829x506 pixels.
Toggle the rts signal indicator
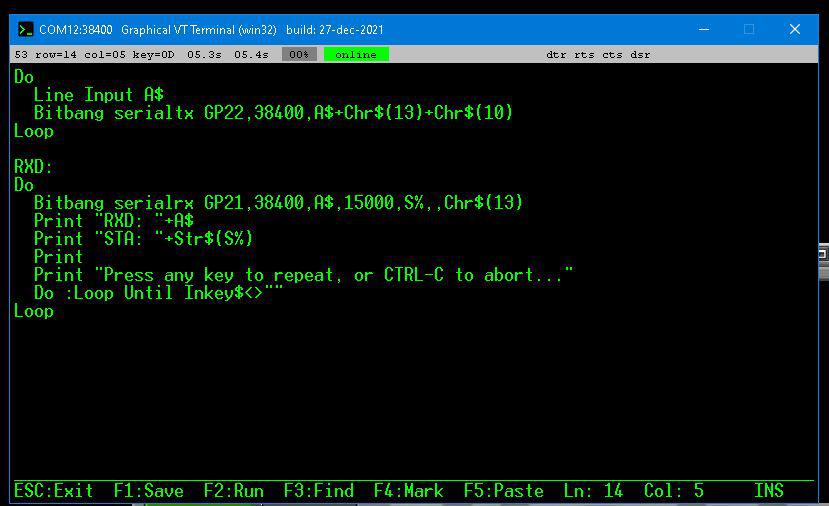coord(585,54)
